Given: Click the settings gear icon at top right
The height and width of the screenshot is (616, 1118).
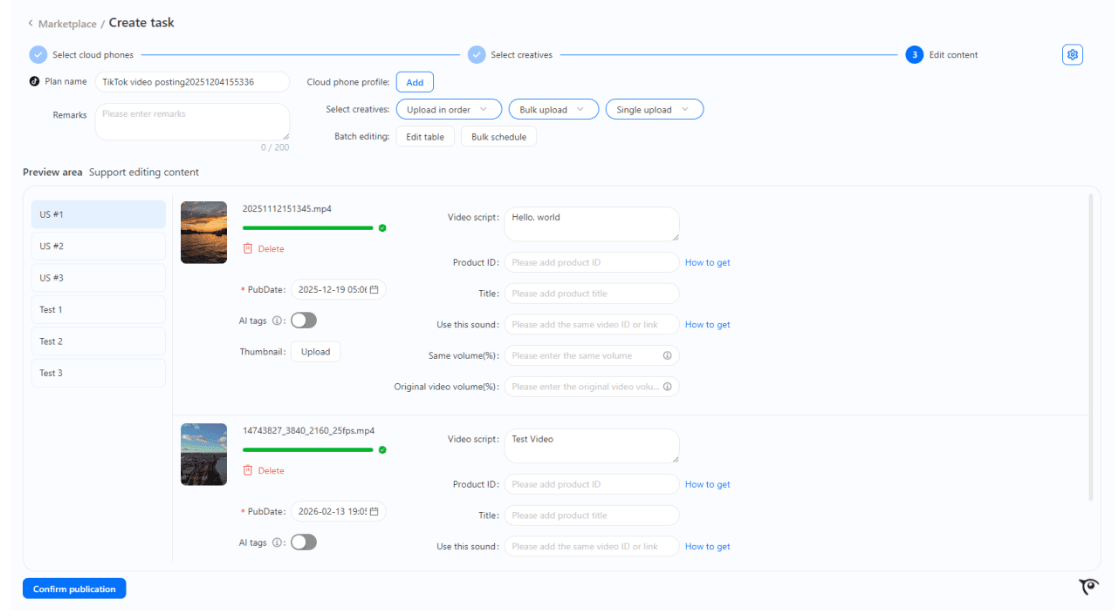Looking at the screenshot, I should [x=1072, y=55].
